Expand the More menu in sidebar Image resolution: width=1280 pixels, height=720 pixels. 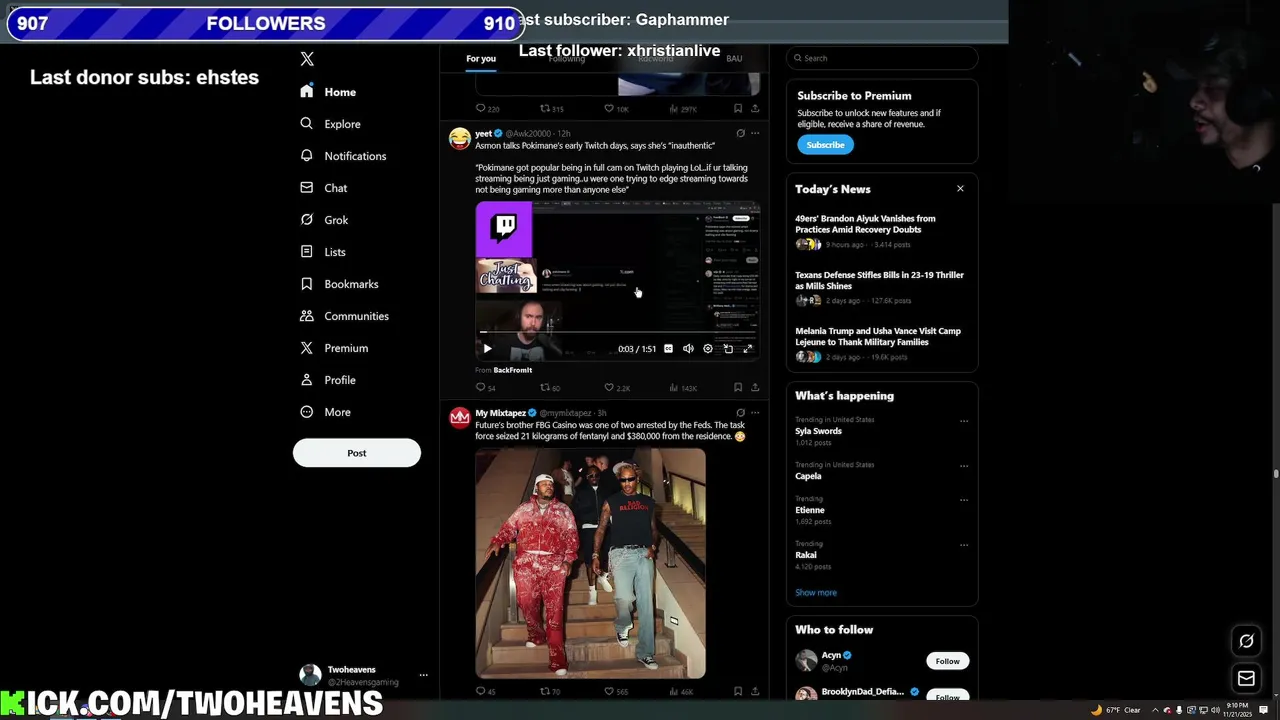325,412
